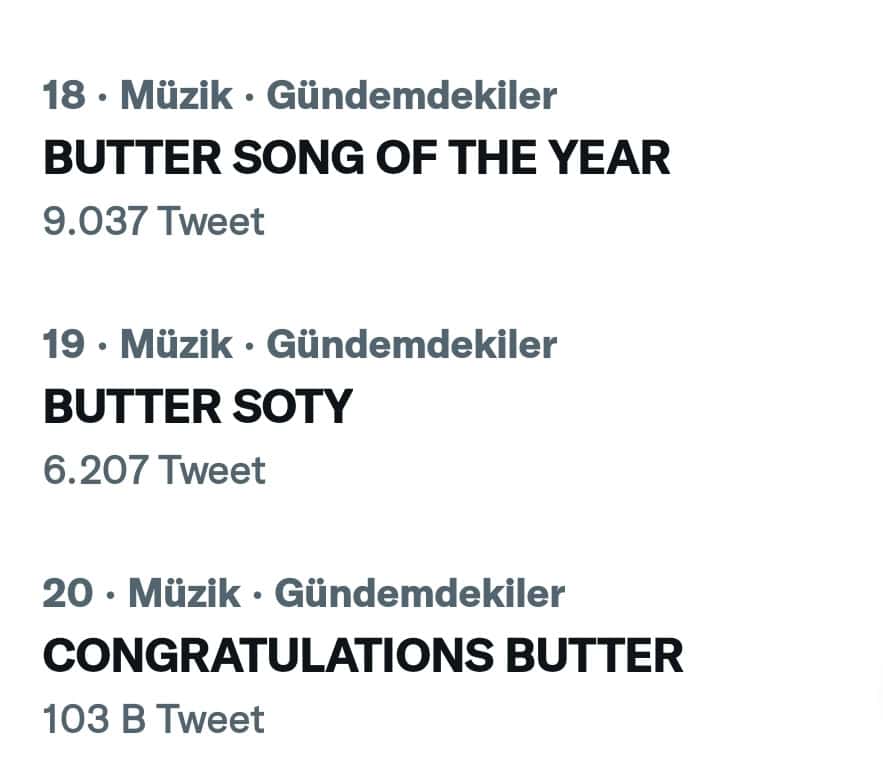Viewport: 883px width, 769px height.
Task: Click the word CONGRATULATIONS in trend 20
Action: pyautogui.click(x=268, y=656)
